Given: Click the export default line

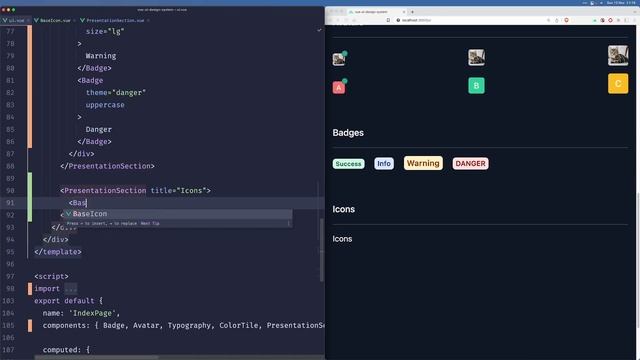Looking at the screenshot, I should pyautogui.click(x=69, y=301).
